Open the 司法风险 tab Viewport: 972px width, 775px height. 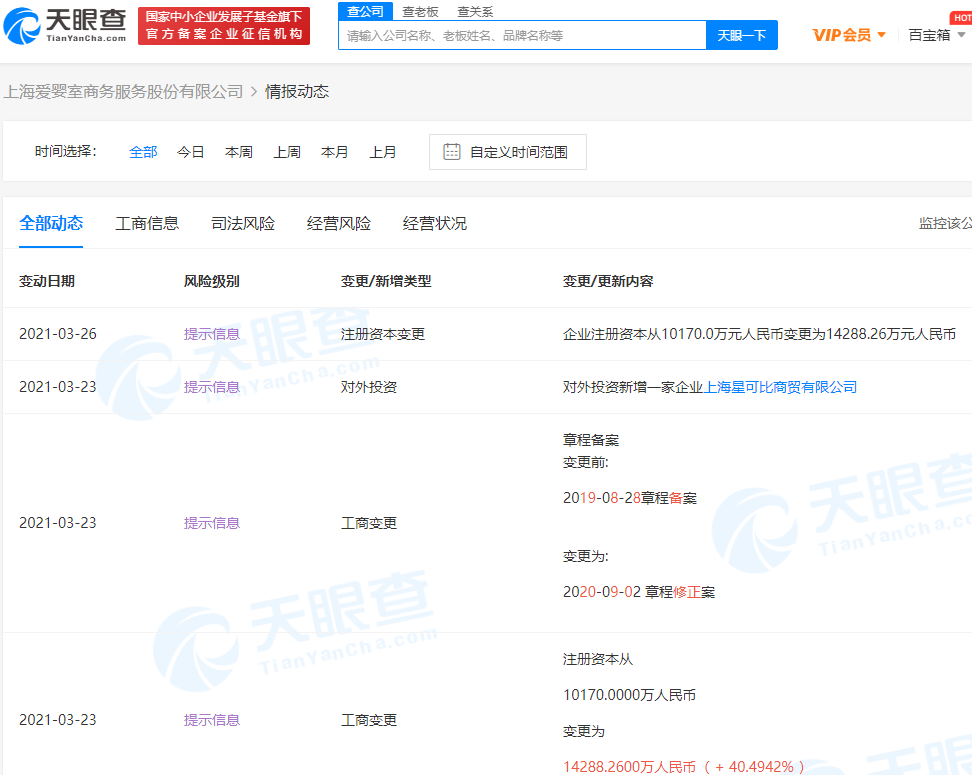click(243, 223)
